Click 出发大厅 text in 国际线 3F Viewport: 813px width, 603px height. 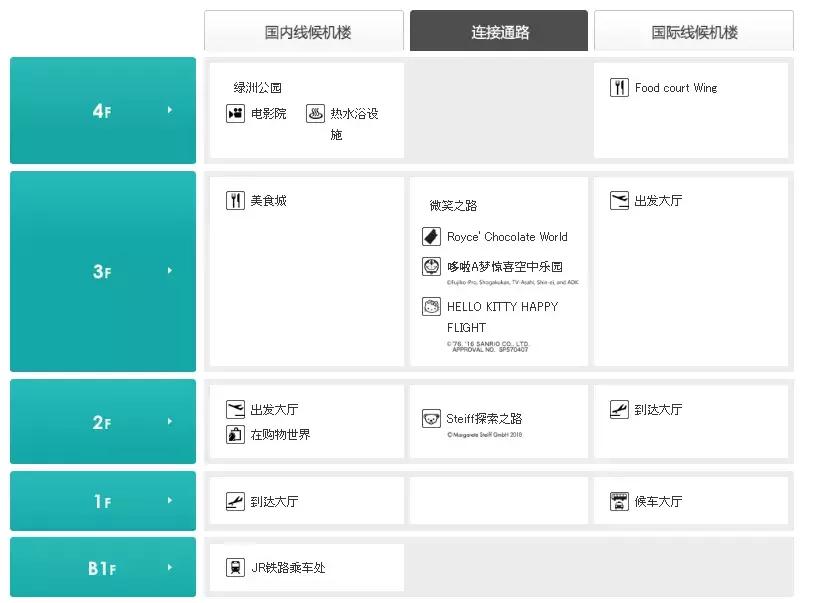tap(658, 200)
